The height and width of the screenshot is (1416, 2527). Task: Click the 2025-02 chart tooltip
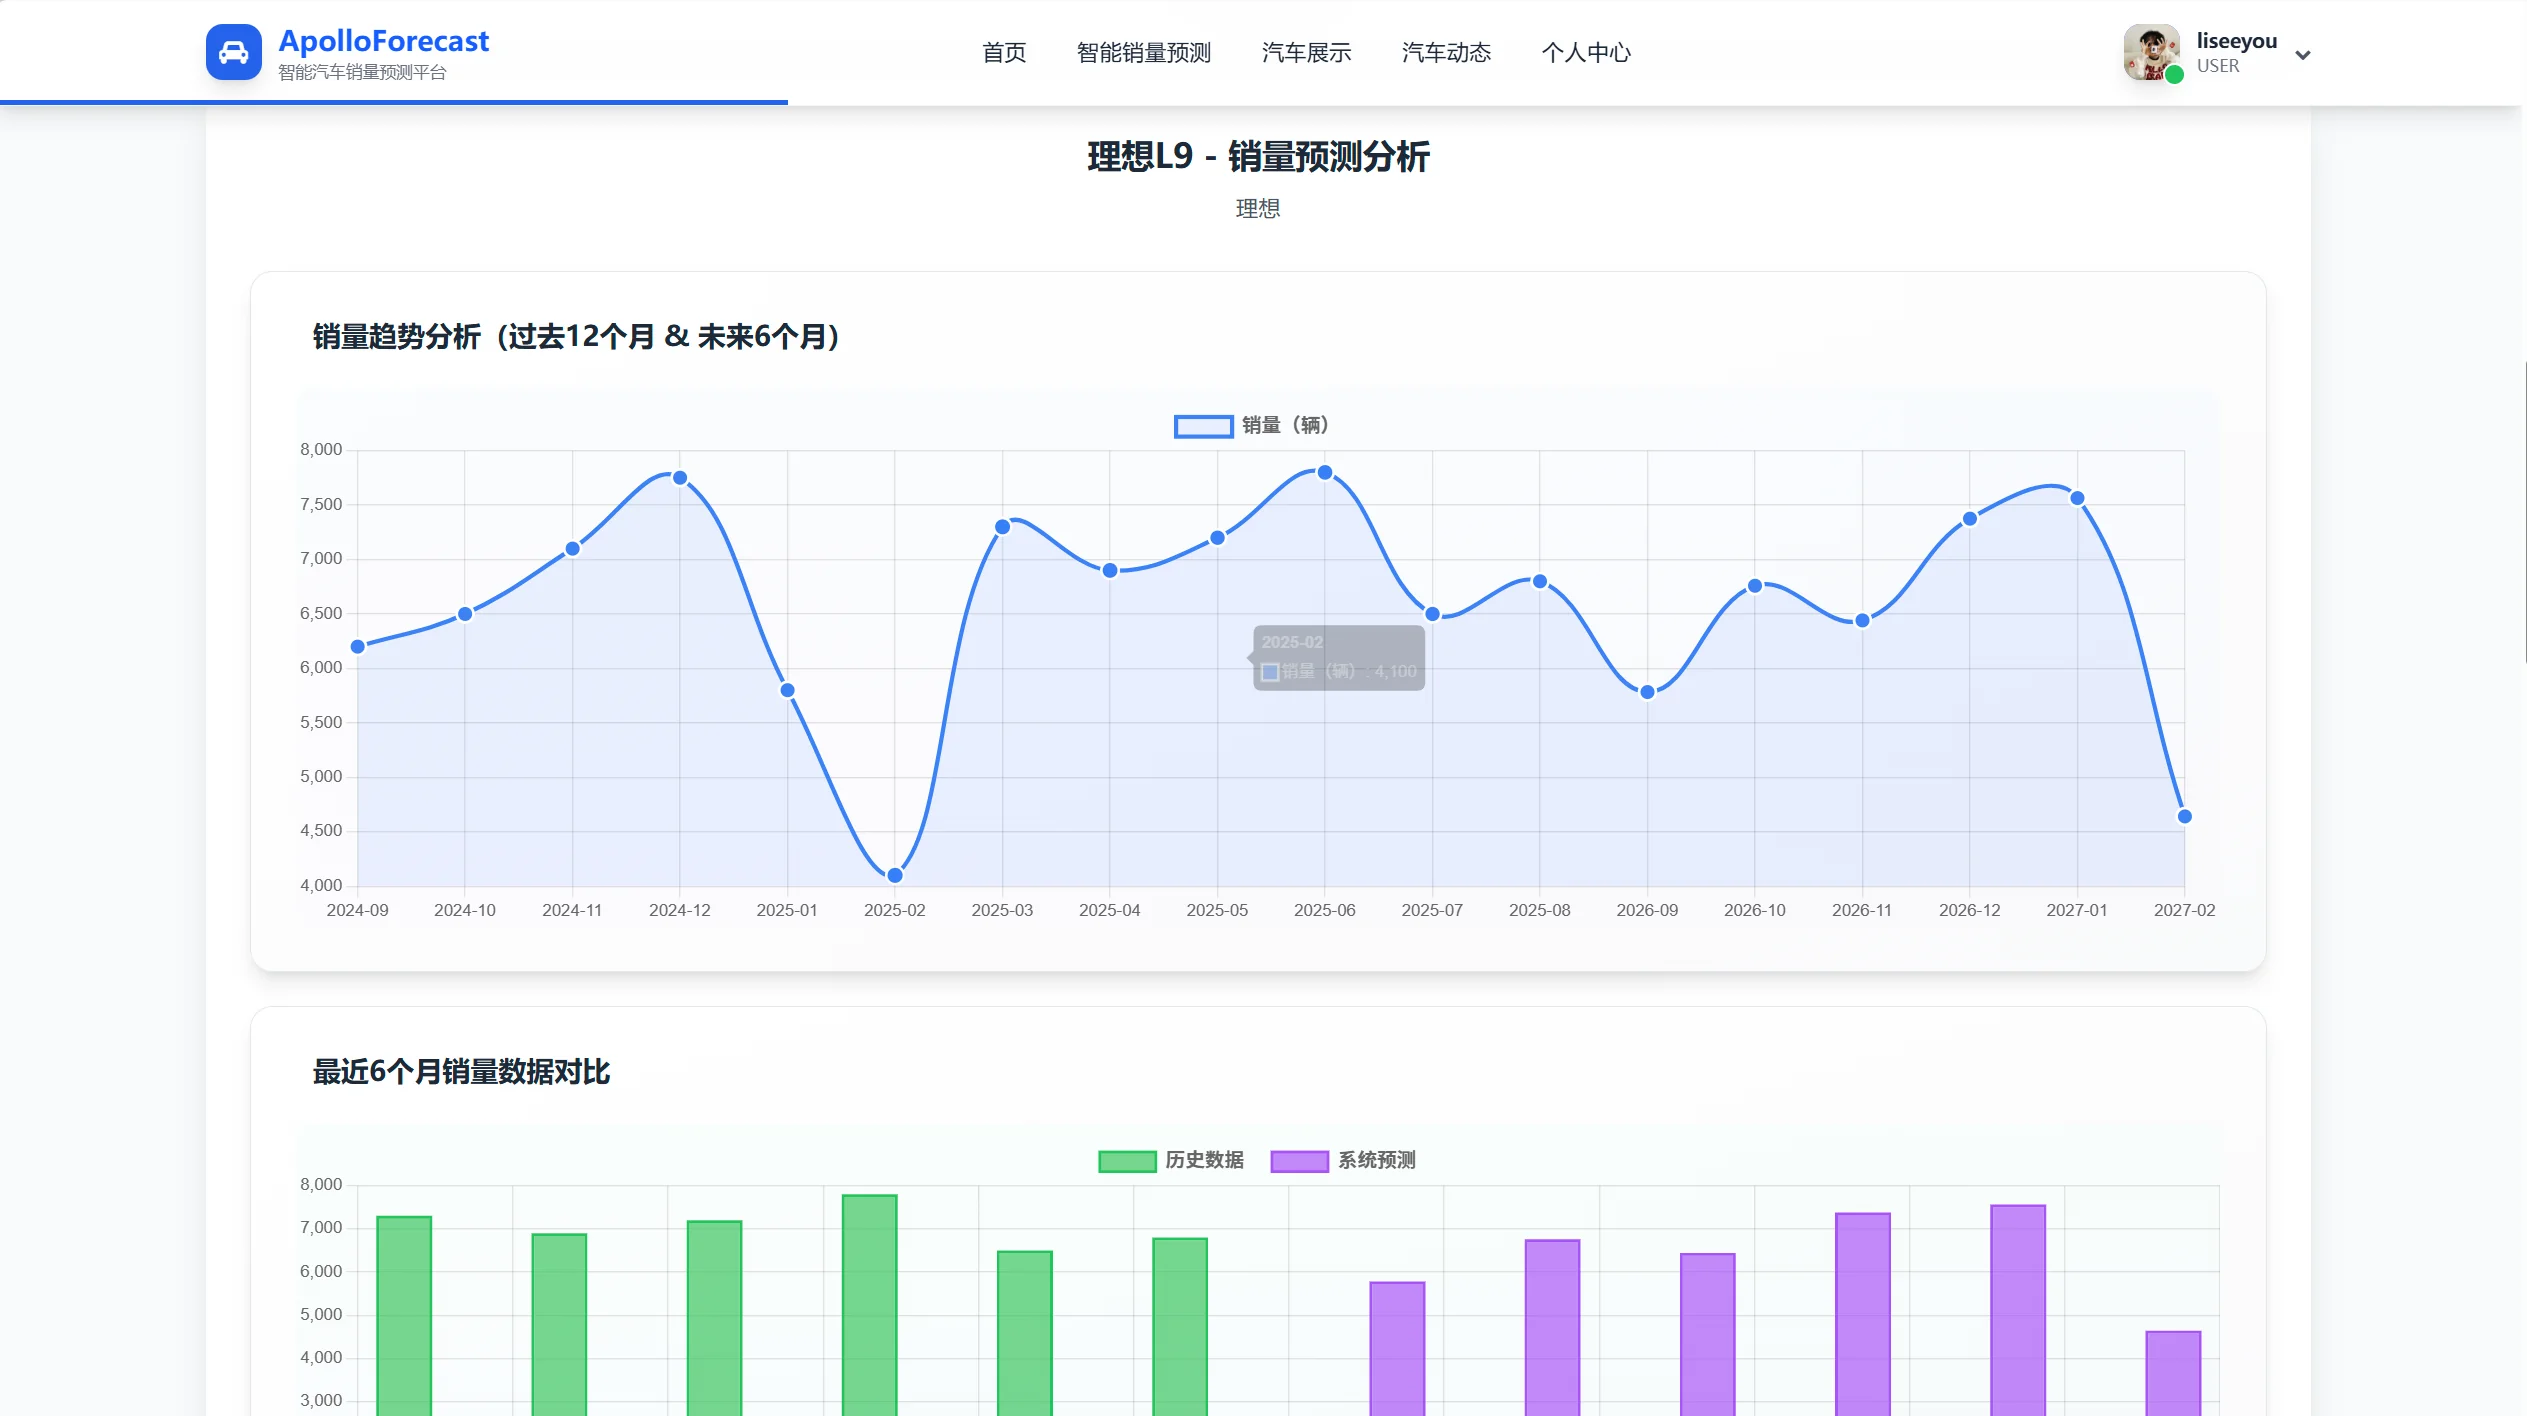(1338, 657)
